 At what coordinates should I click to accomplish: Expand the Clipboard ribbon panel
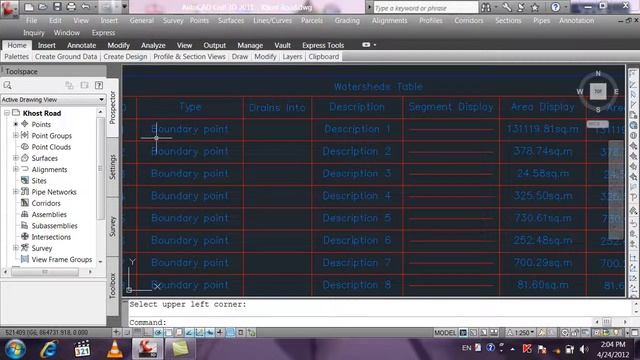click(324, 57)
